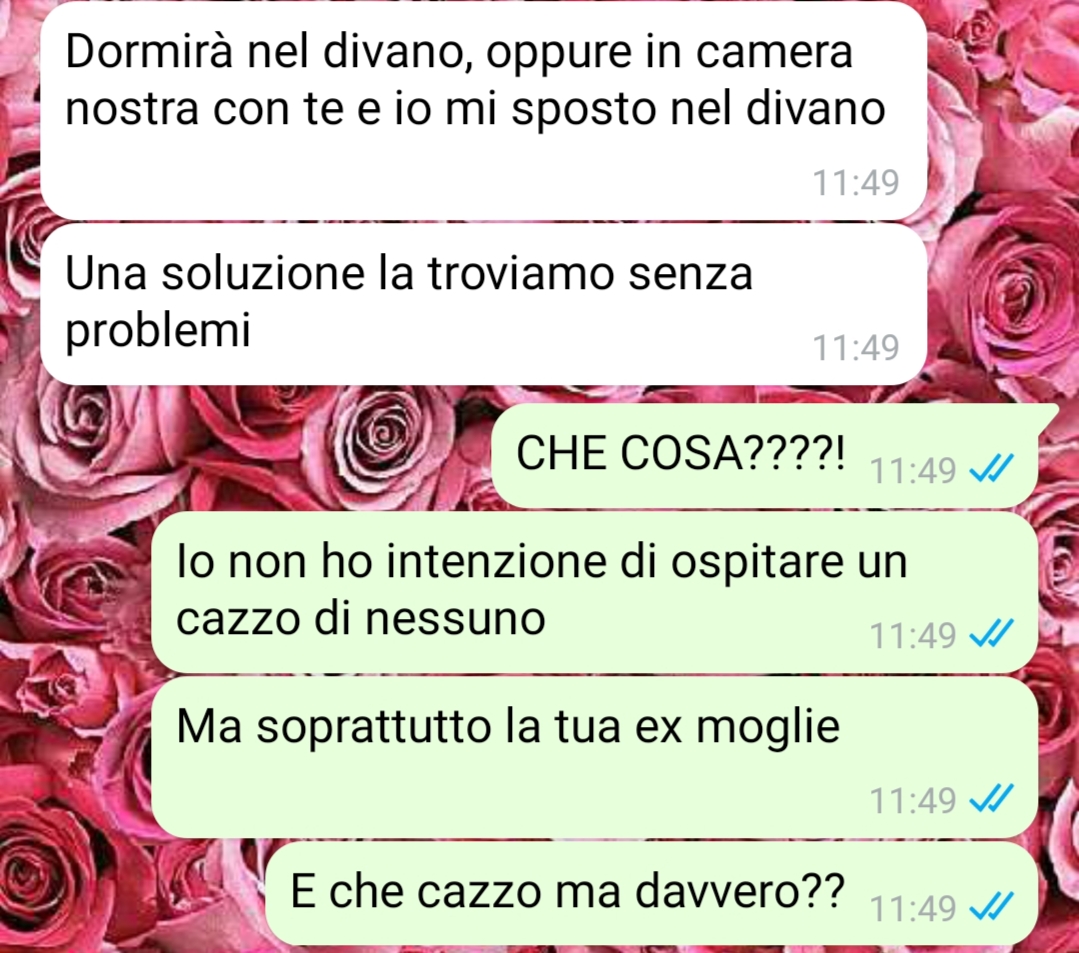1079x953 pixels.
Task: Tap the 'CHE COSA????!' sent bubble
Action: [765, 456]
